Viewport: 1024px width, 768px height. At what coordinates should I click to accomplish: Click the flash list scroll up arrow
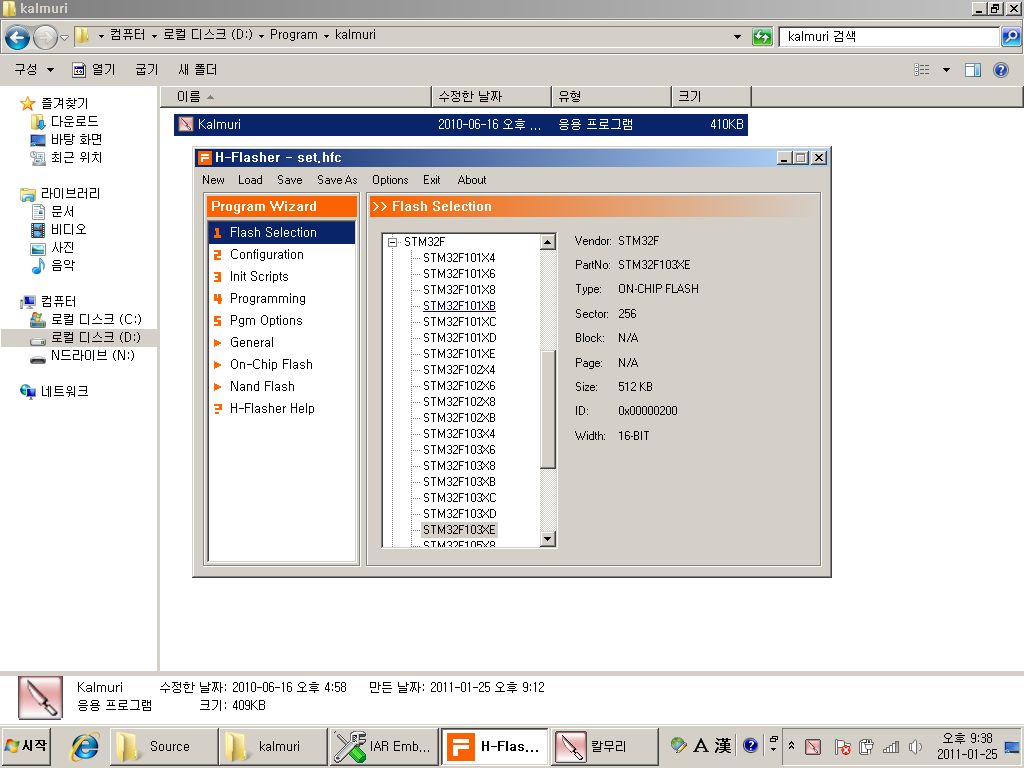pos(548,242)
